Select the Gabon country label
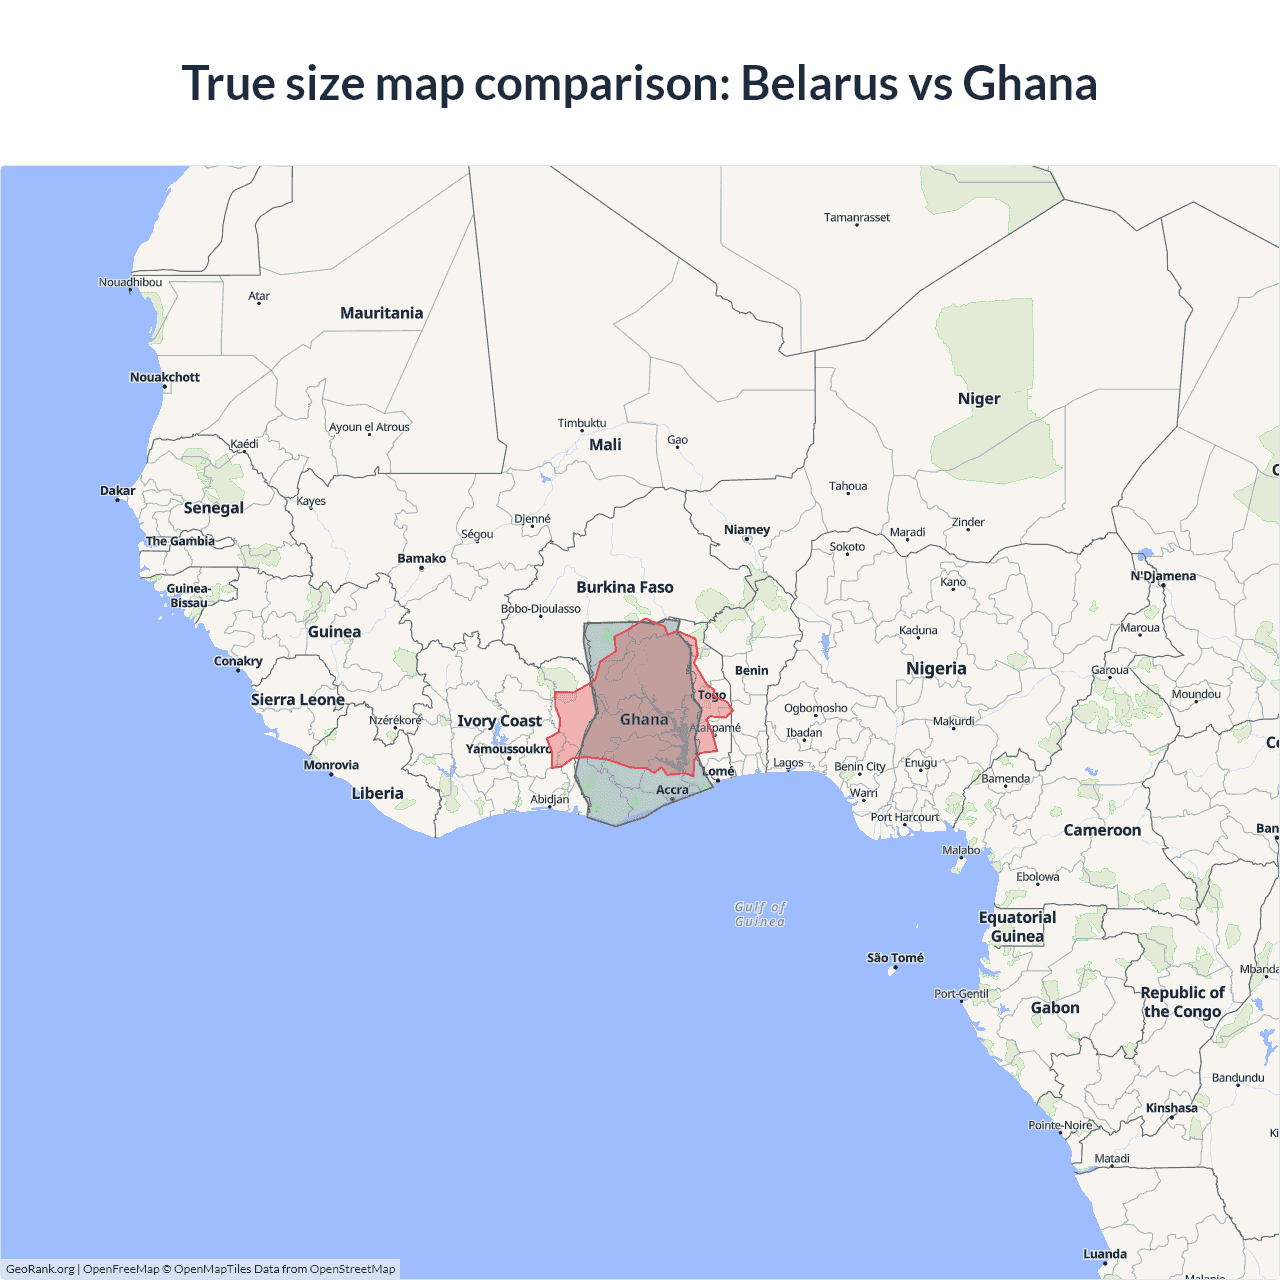This screenshot has height=1280, width=1280. 1055,1008
